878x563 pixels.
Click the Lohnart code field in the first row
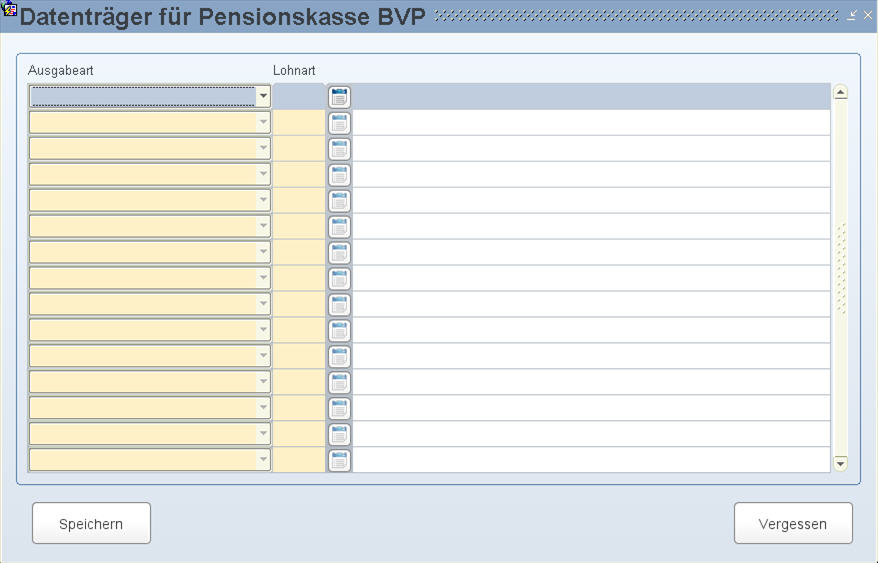coord(299,96)
